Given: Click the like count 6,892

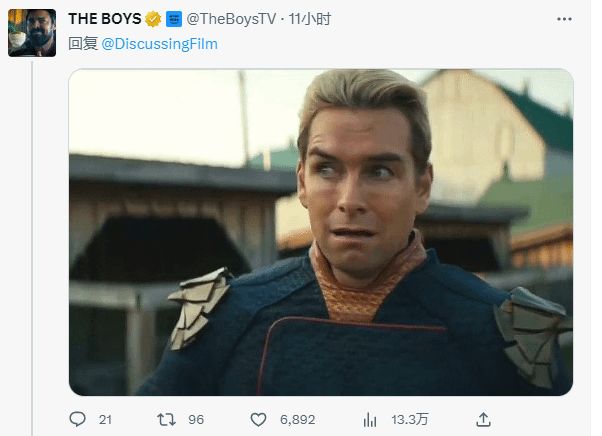Looking at the screenshot, I should click(x=296, y=419).
